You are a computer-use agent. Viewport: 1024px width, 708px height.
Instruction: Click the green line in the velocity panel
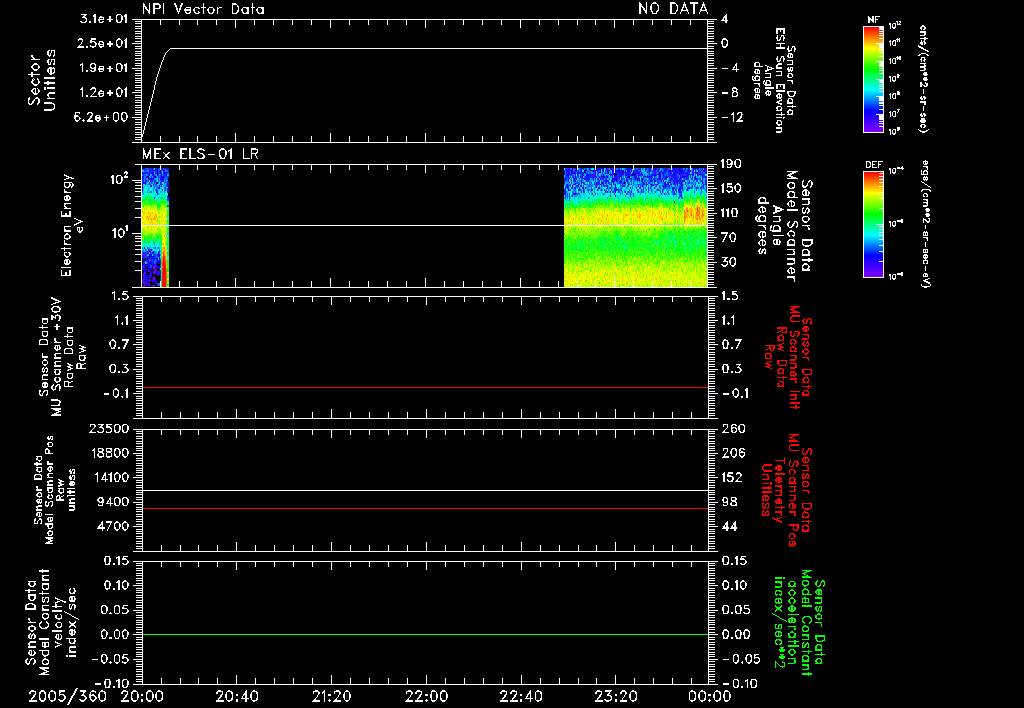[424, 635]
